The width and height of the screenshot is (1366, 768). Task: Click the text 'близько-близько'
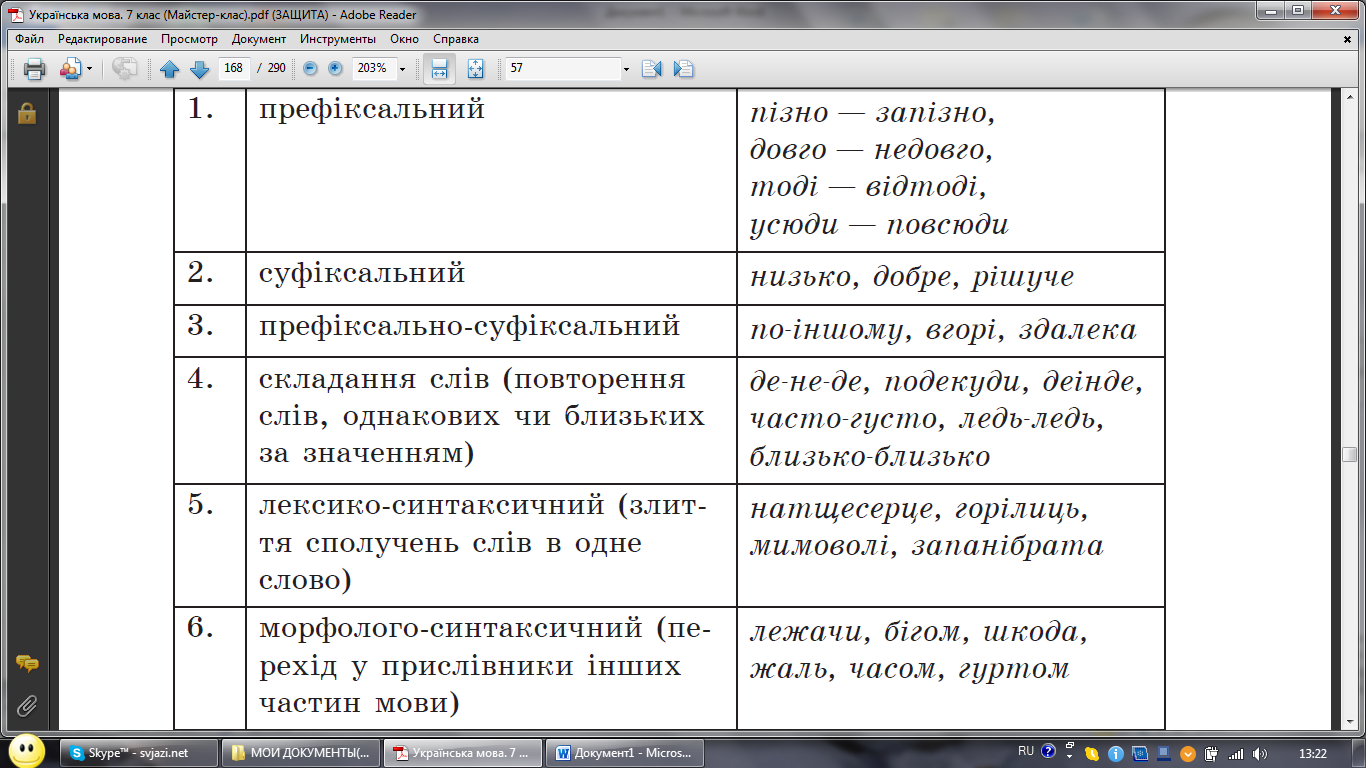point(870,457)
